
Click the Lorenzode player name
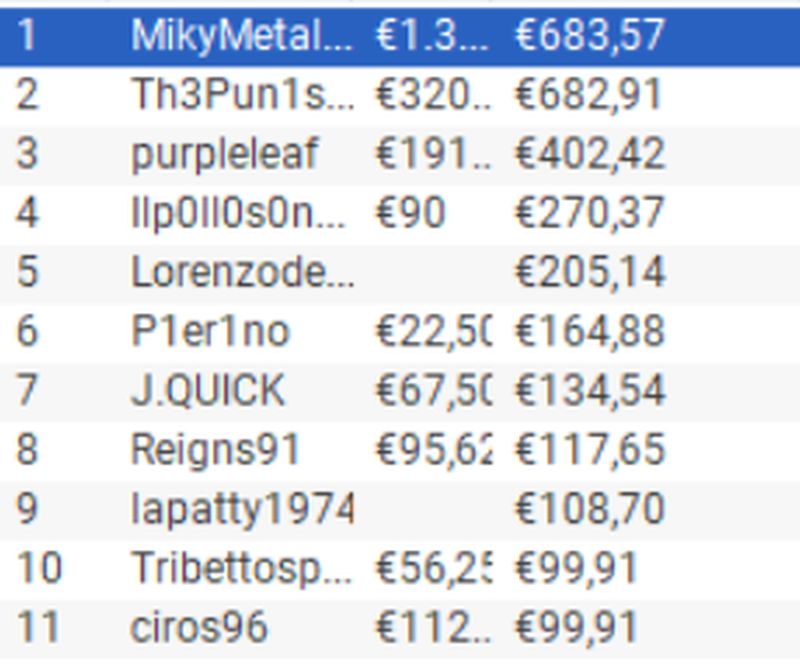point(242,272)
